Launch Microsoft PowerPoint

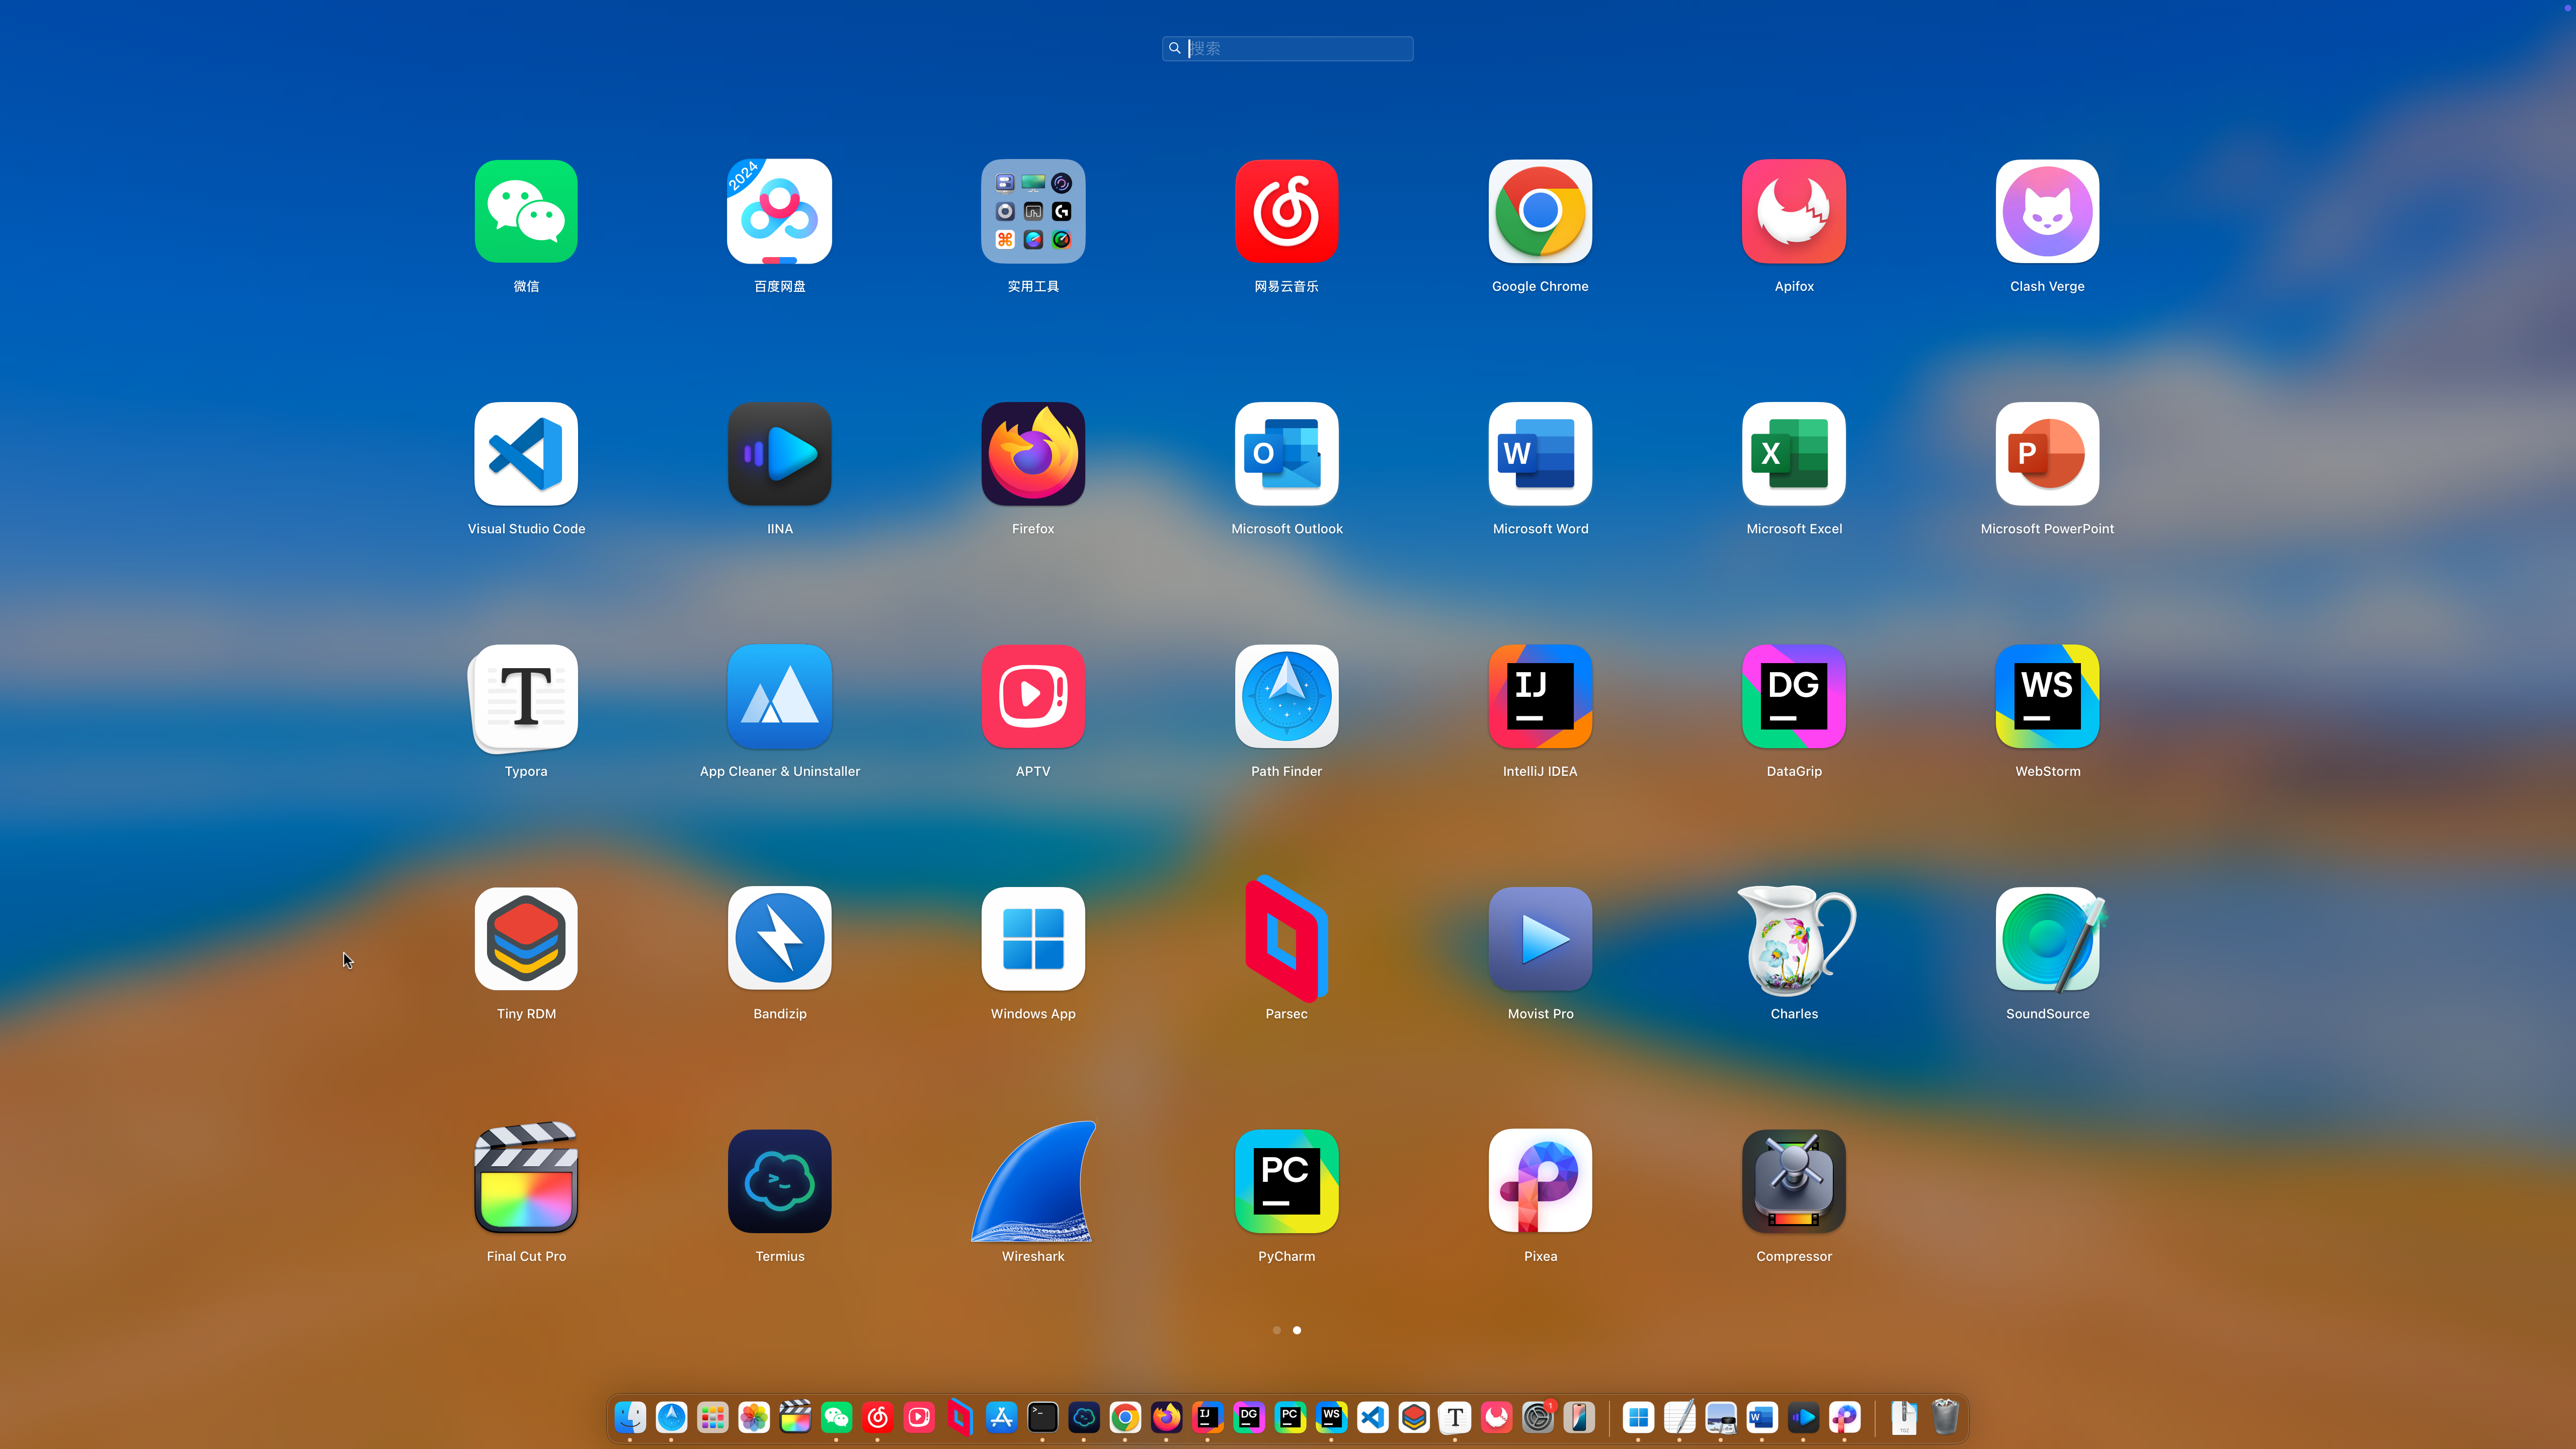pyautogui.click(x=2047, y=454)
